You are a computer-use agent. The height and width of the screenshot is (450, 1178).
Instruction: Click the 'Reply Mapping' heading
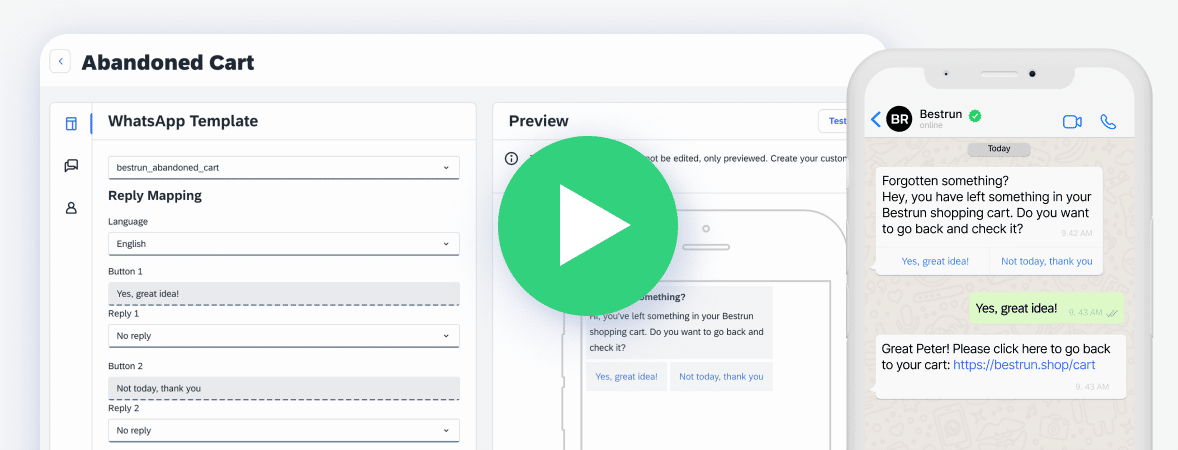click(x=155, y=196)
